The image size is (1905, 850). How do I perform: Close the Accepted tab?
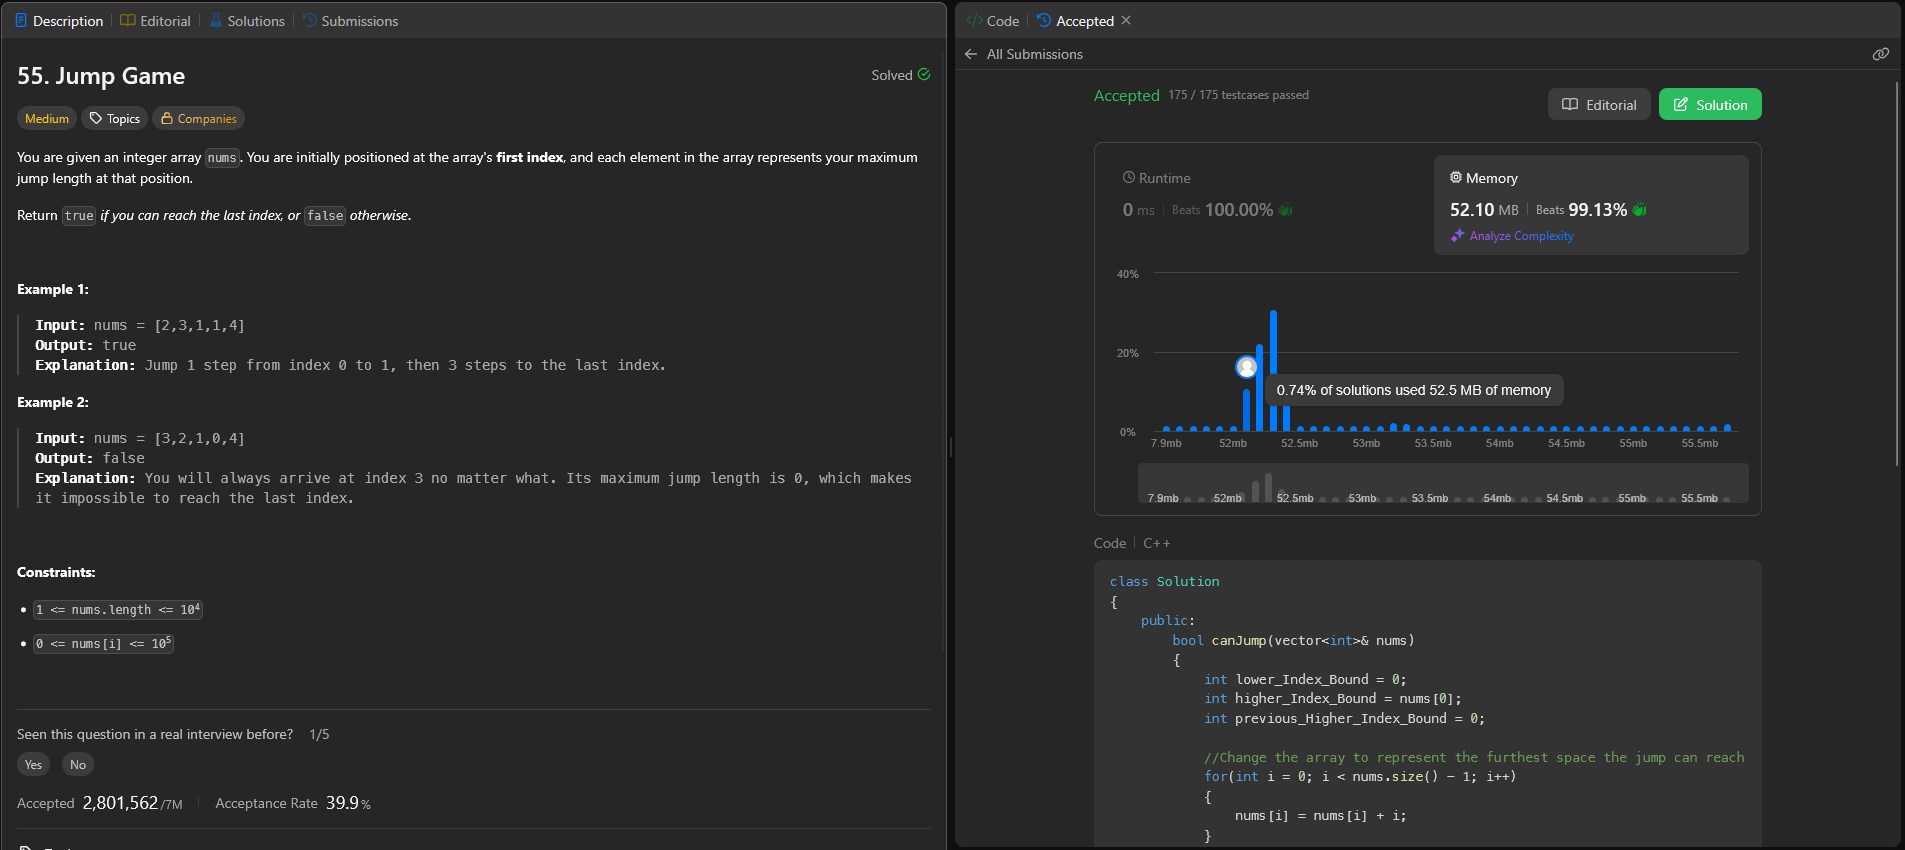click(1126, 20)
